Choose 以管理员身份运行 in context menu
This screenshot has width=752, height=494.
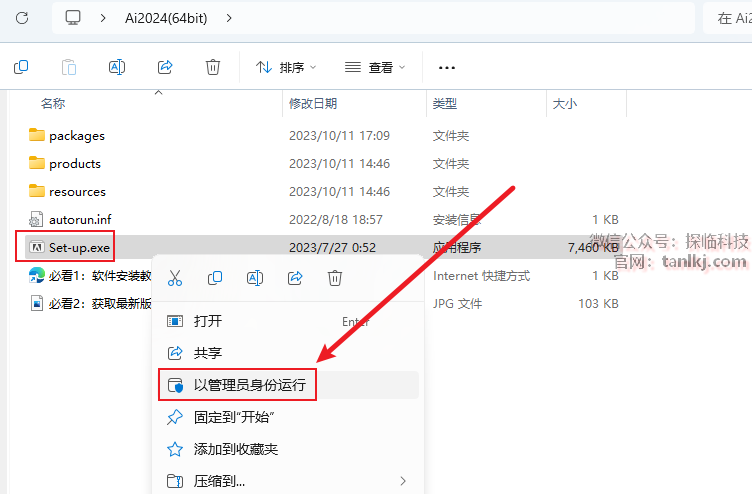coord(289,385)
